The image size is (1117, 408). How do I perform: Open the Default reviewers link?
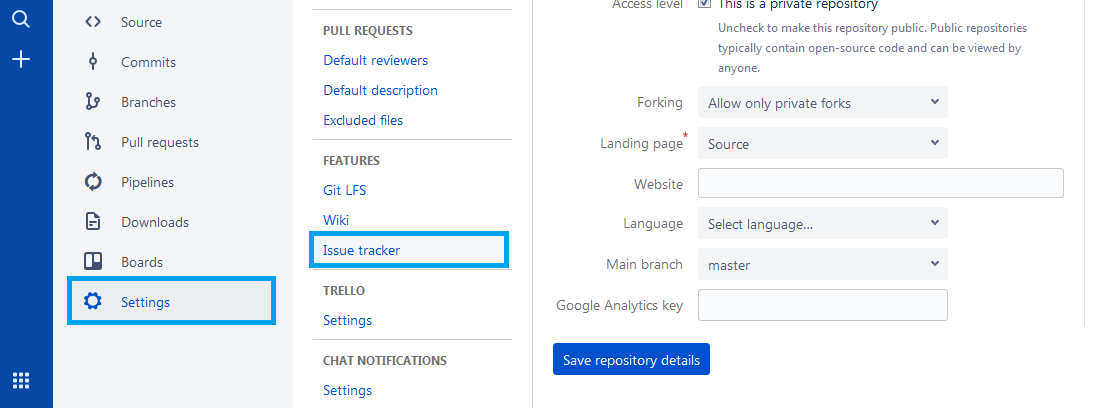(375, 61)
